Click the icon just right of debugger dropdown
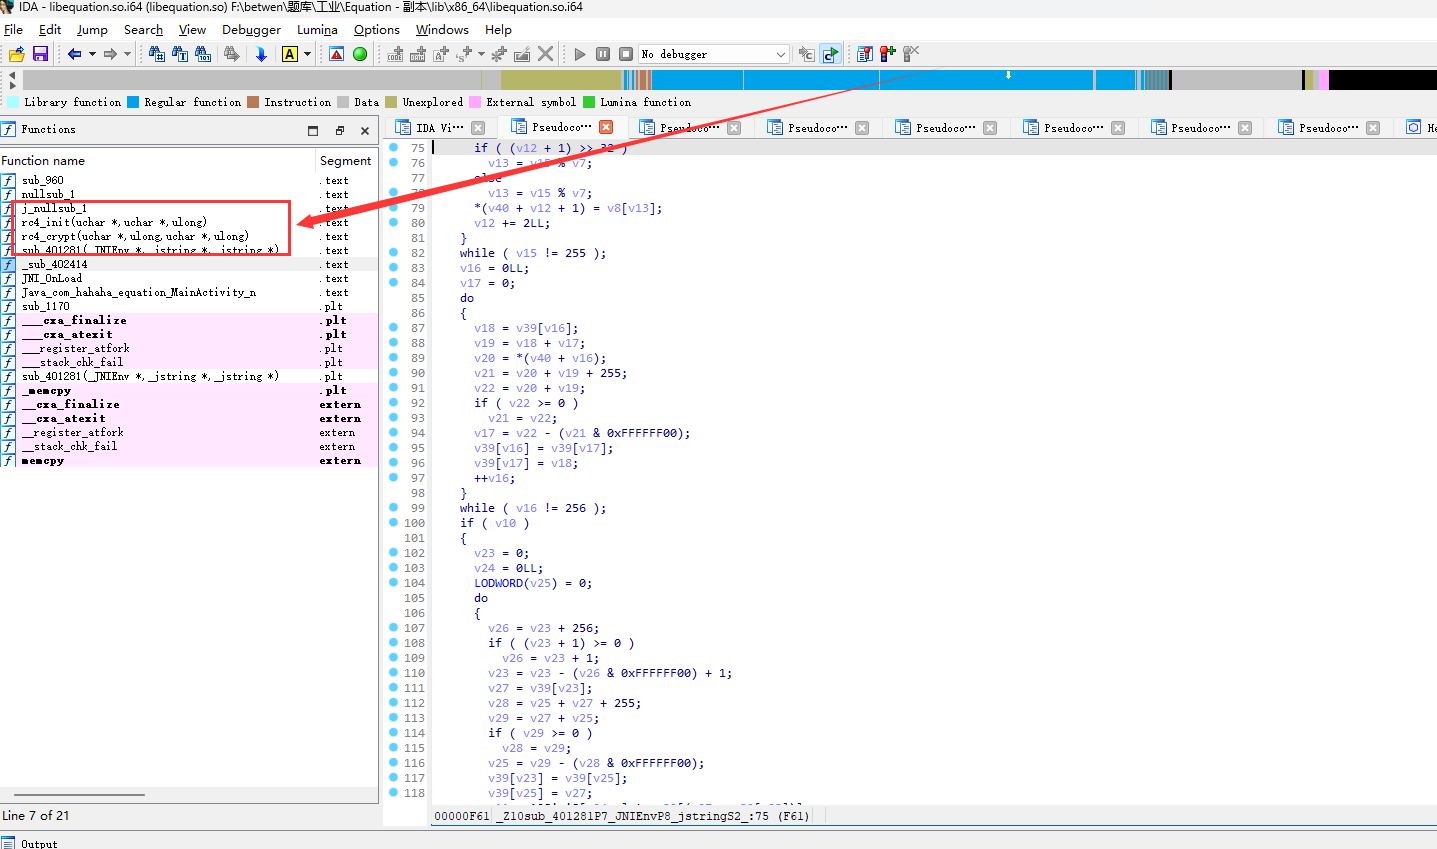This screenshot has height=849, width=1437. point(807,54)
